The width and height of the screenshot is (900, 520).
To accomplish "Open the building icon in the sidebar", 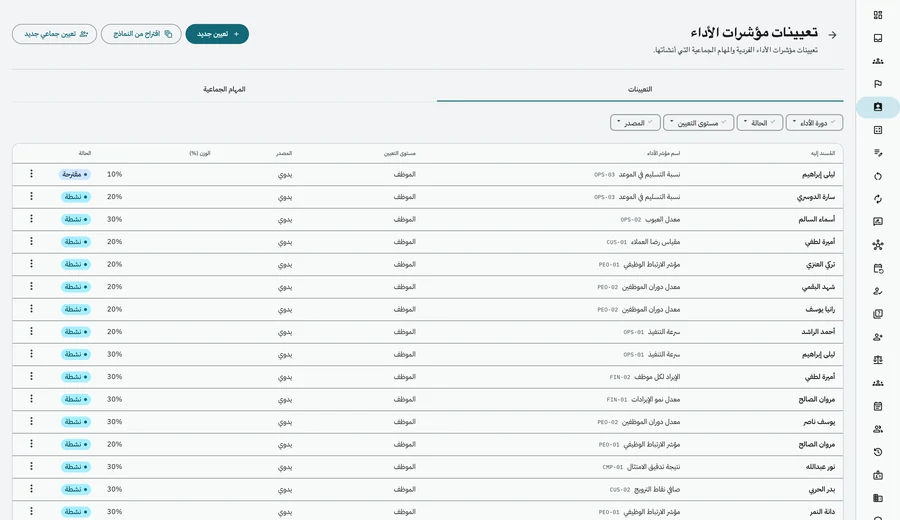I will tap(878, 498).
